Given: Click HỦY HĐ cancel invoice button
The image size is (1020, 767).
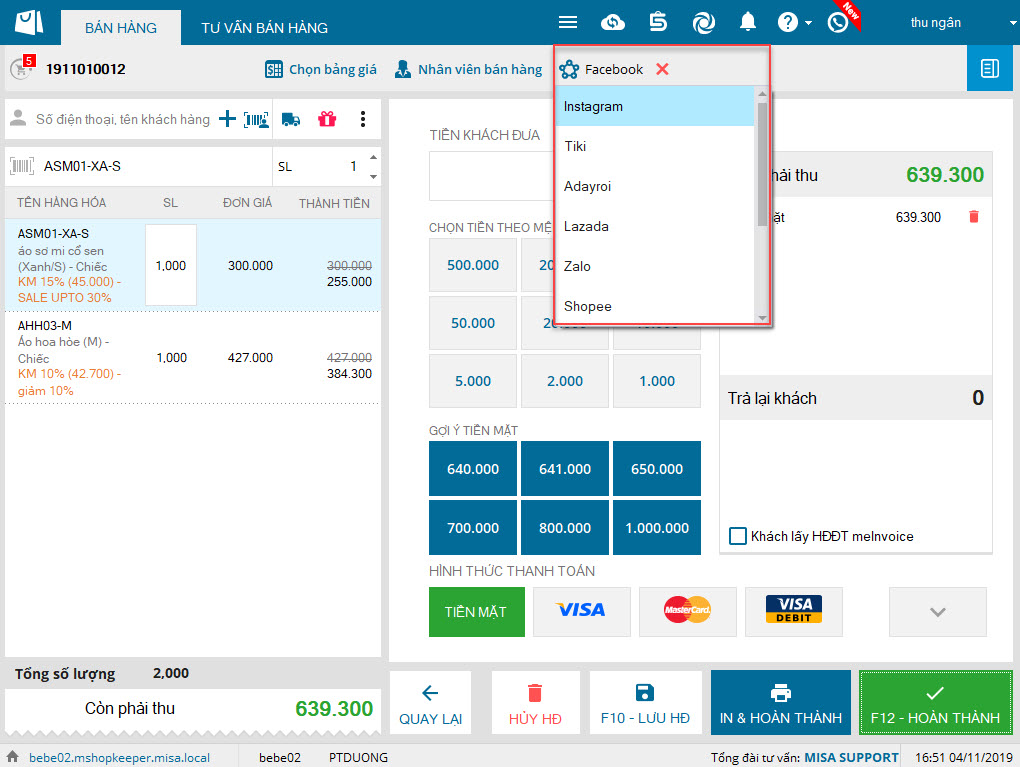Looking at the screenshot, I should click(535, 703).
